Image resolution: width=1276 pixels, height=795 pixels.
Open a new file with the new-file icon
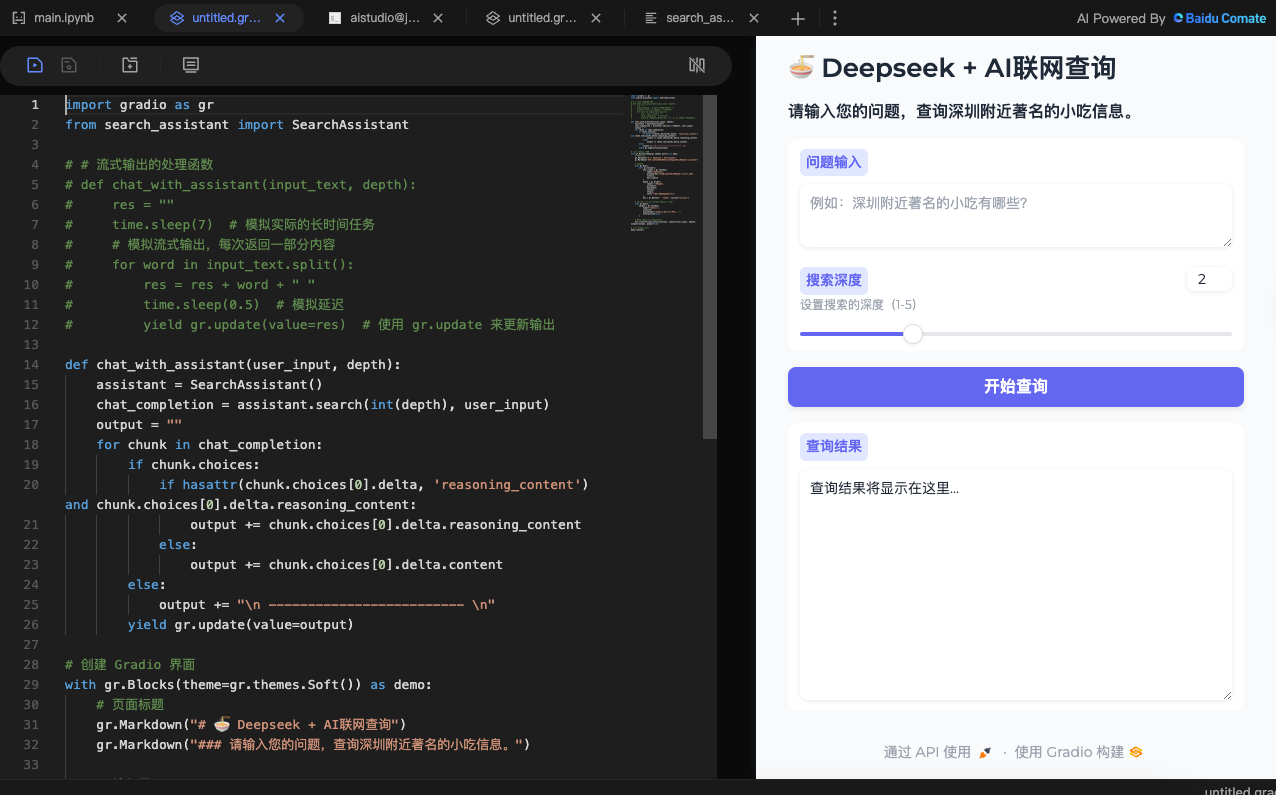pos(130,65)
